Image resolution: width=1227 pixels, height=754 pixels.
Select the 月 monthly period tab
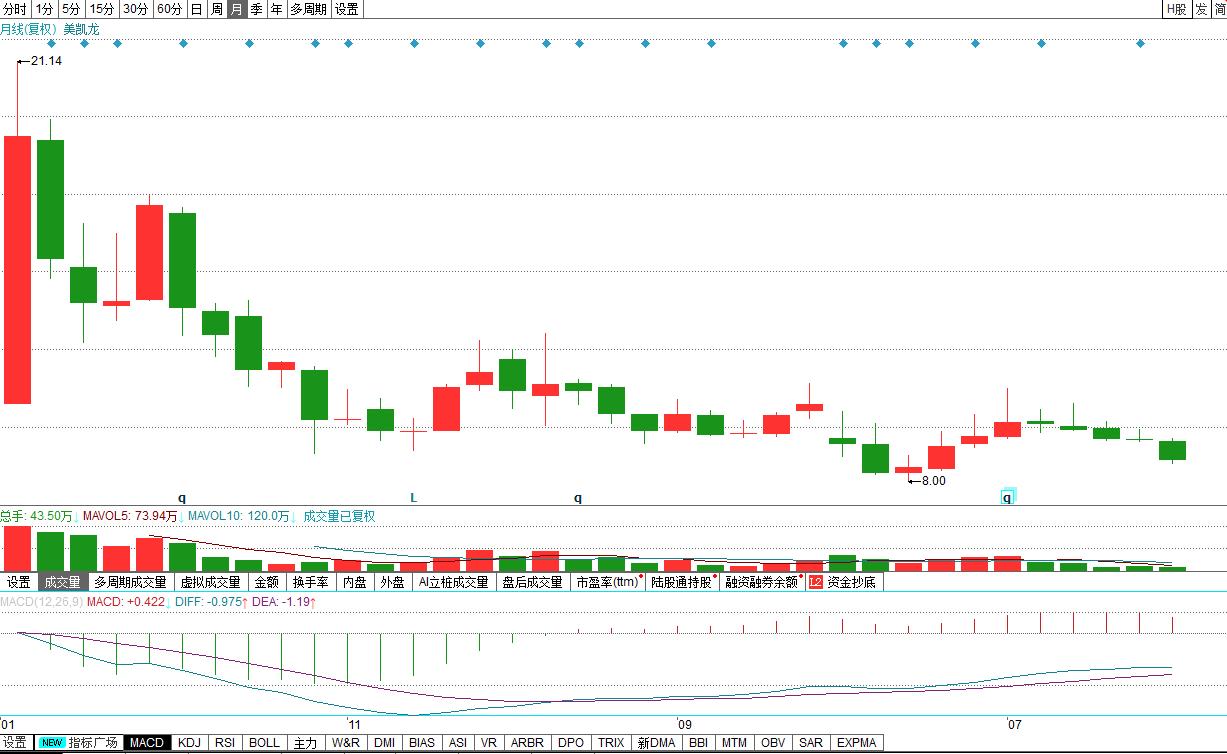click(236, 9)
